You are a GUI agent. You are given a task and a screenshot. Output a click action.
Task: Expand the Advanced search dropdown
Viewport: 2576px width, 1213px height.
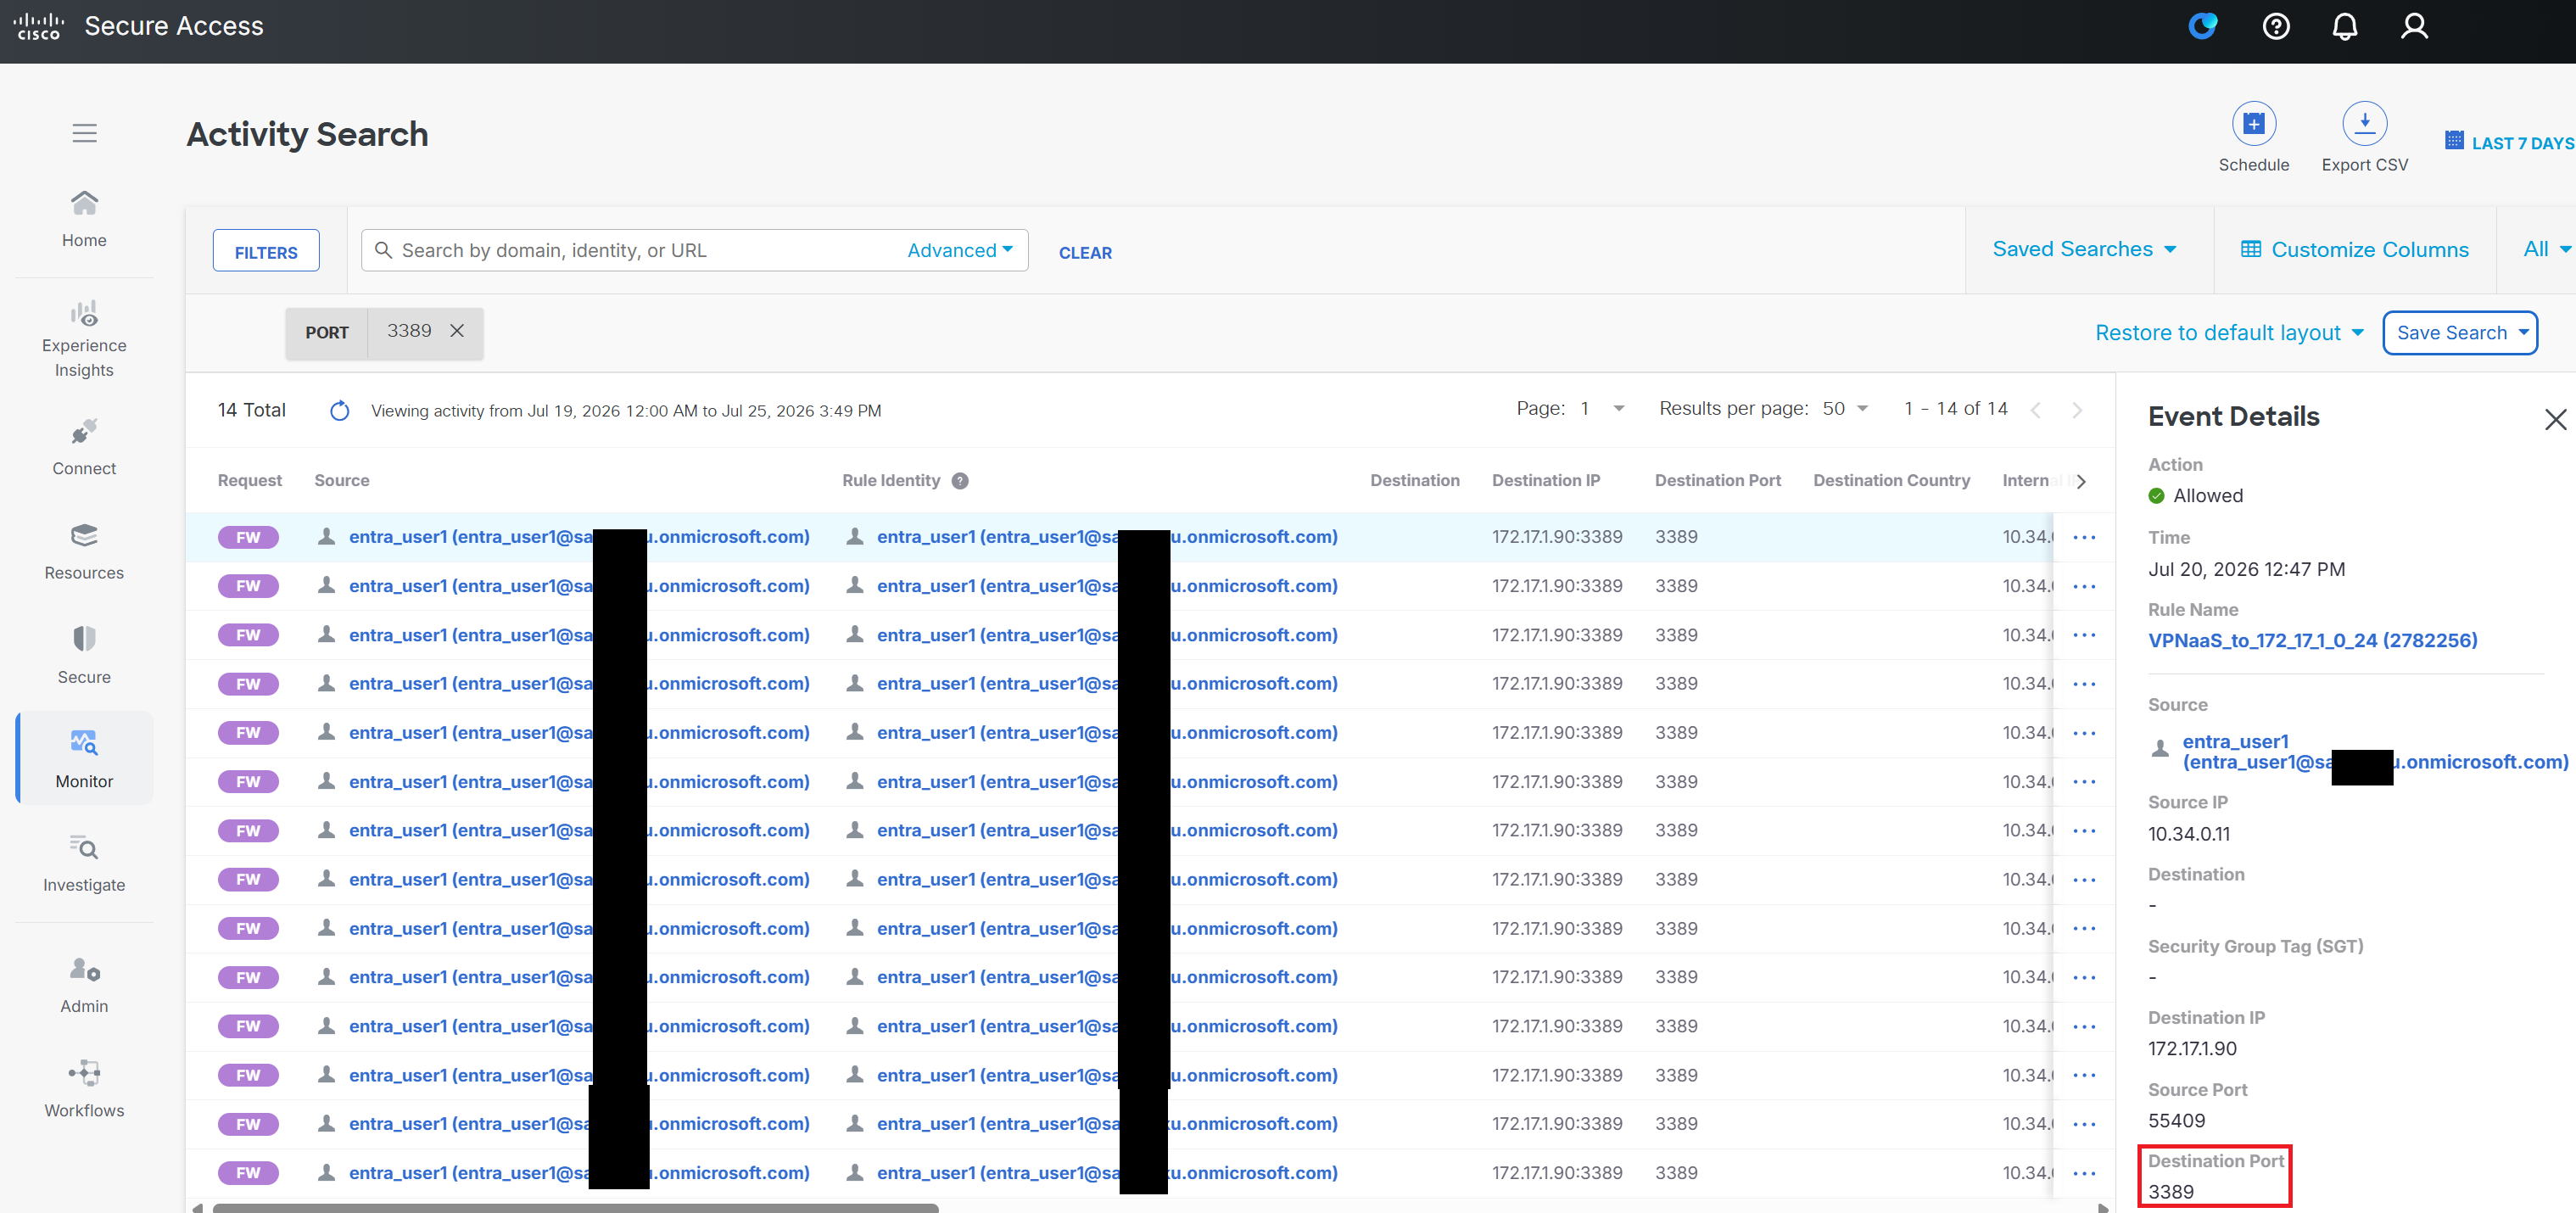(x=960, y=250)
